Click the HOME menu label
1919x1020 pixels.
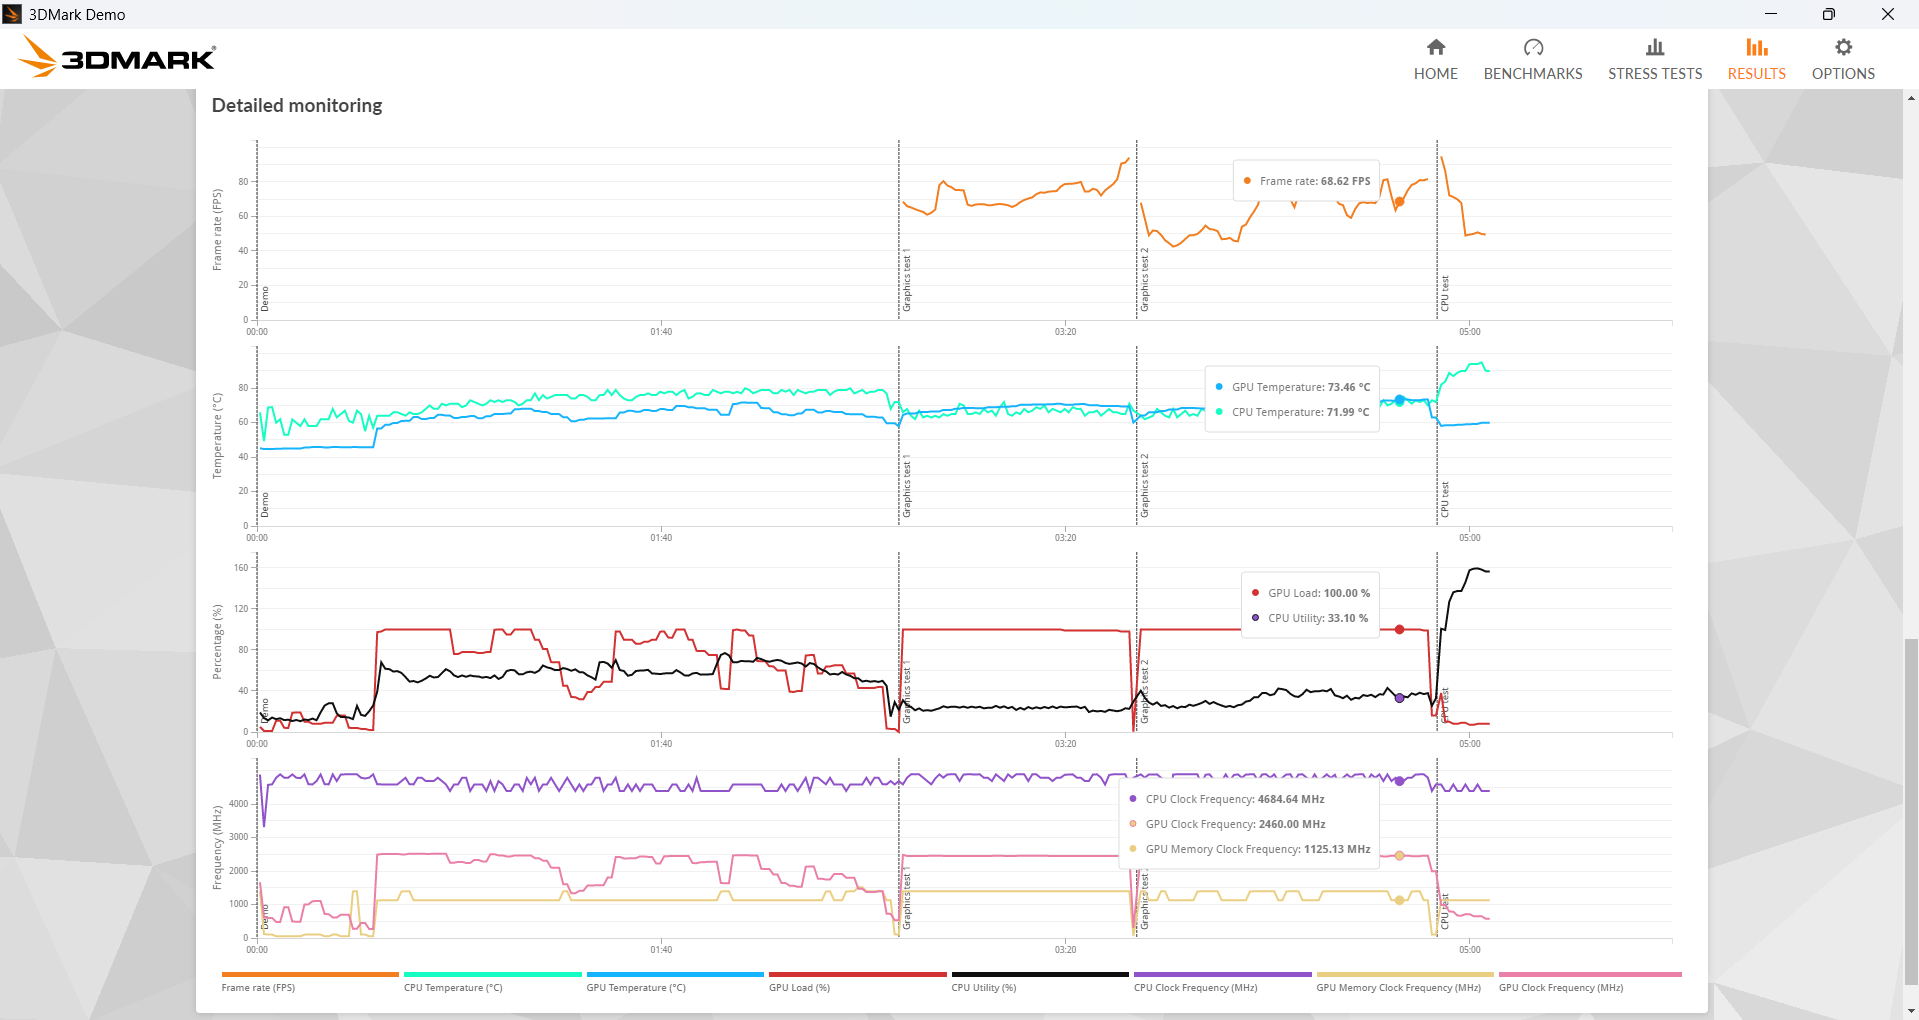pyautogui.click(x=1435, y=74)
